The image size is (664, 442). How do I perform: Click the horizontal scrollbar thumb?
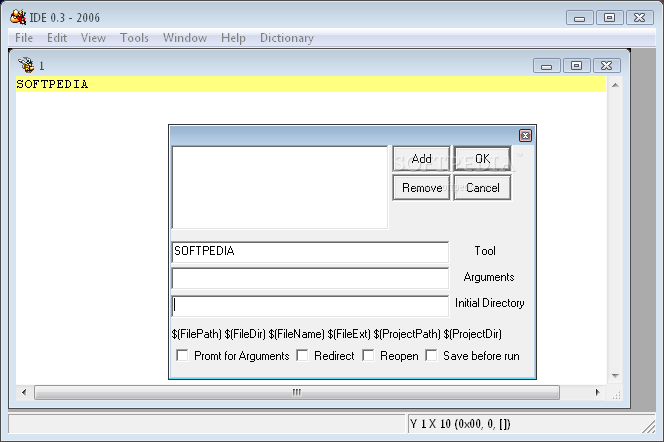point(297,392)
